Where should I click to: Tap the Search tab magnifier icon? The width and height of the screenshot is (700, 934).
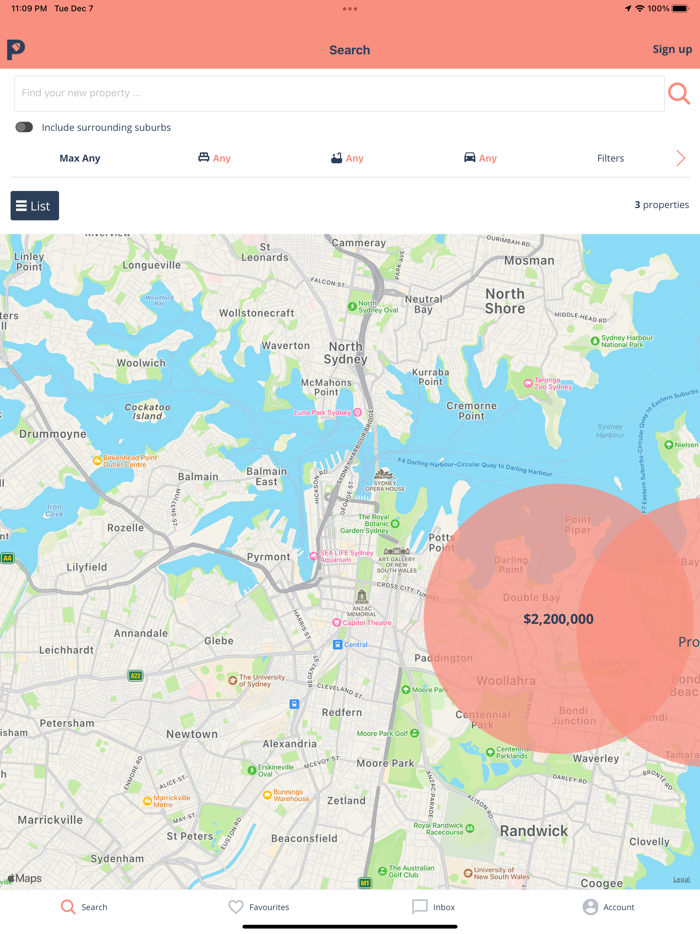tap(68, 907)
